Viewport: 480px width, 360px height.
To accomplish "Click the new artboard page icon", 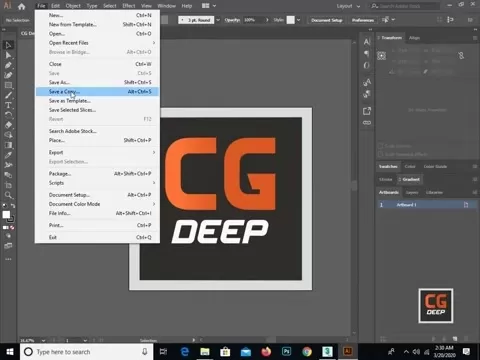I will 466,205.
